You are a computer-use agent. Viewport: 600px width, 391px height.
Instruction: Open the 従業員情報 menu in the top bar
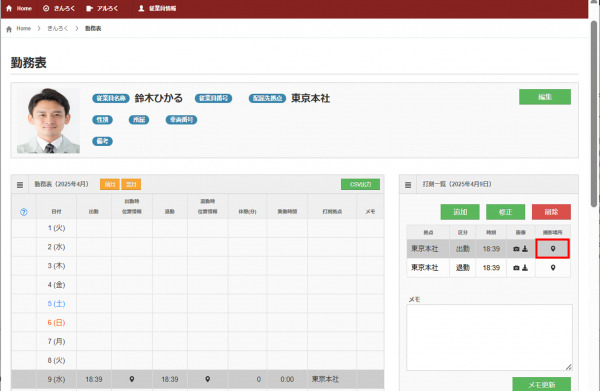point(157,8)
